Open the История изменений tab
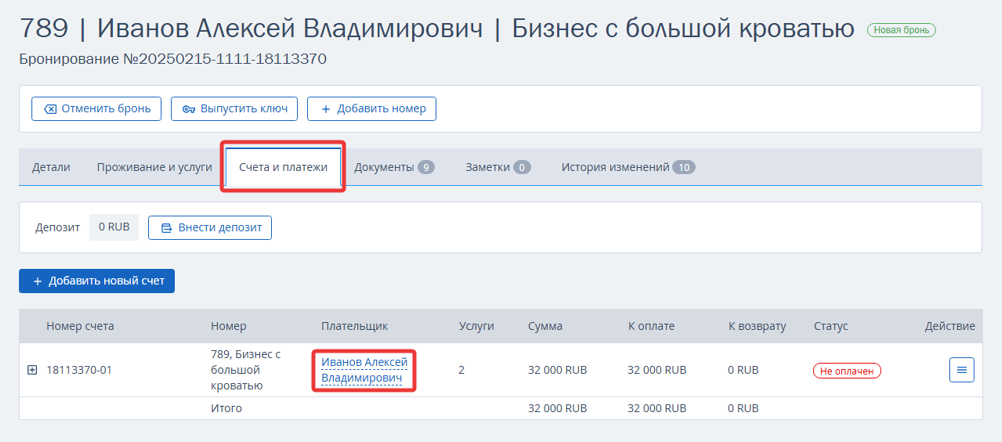The width and height of the screenshot is (1002, 442). pos(628,167)
